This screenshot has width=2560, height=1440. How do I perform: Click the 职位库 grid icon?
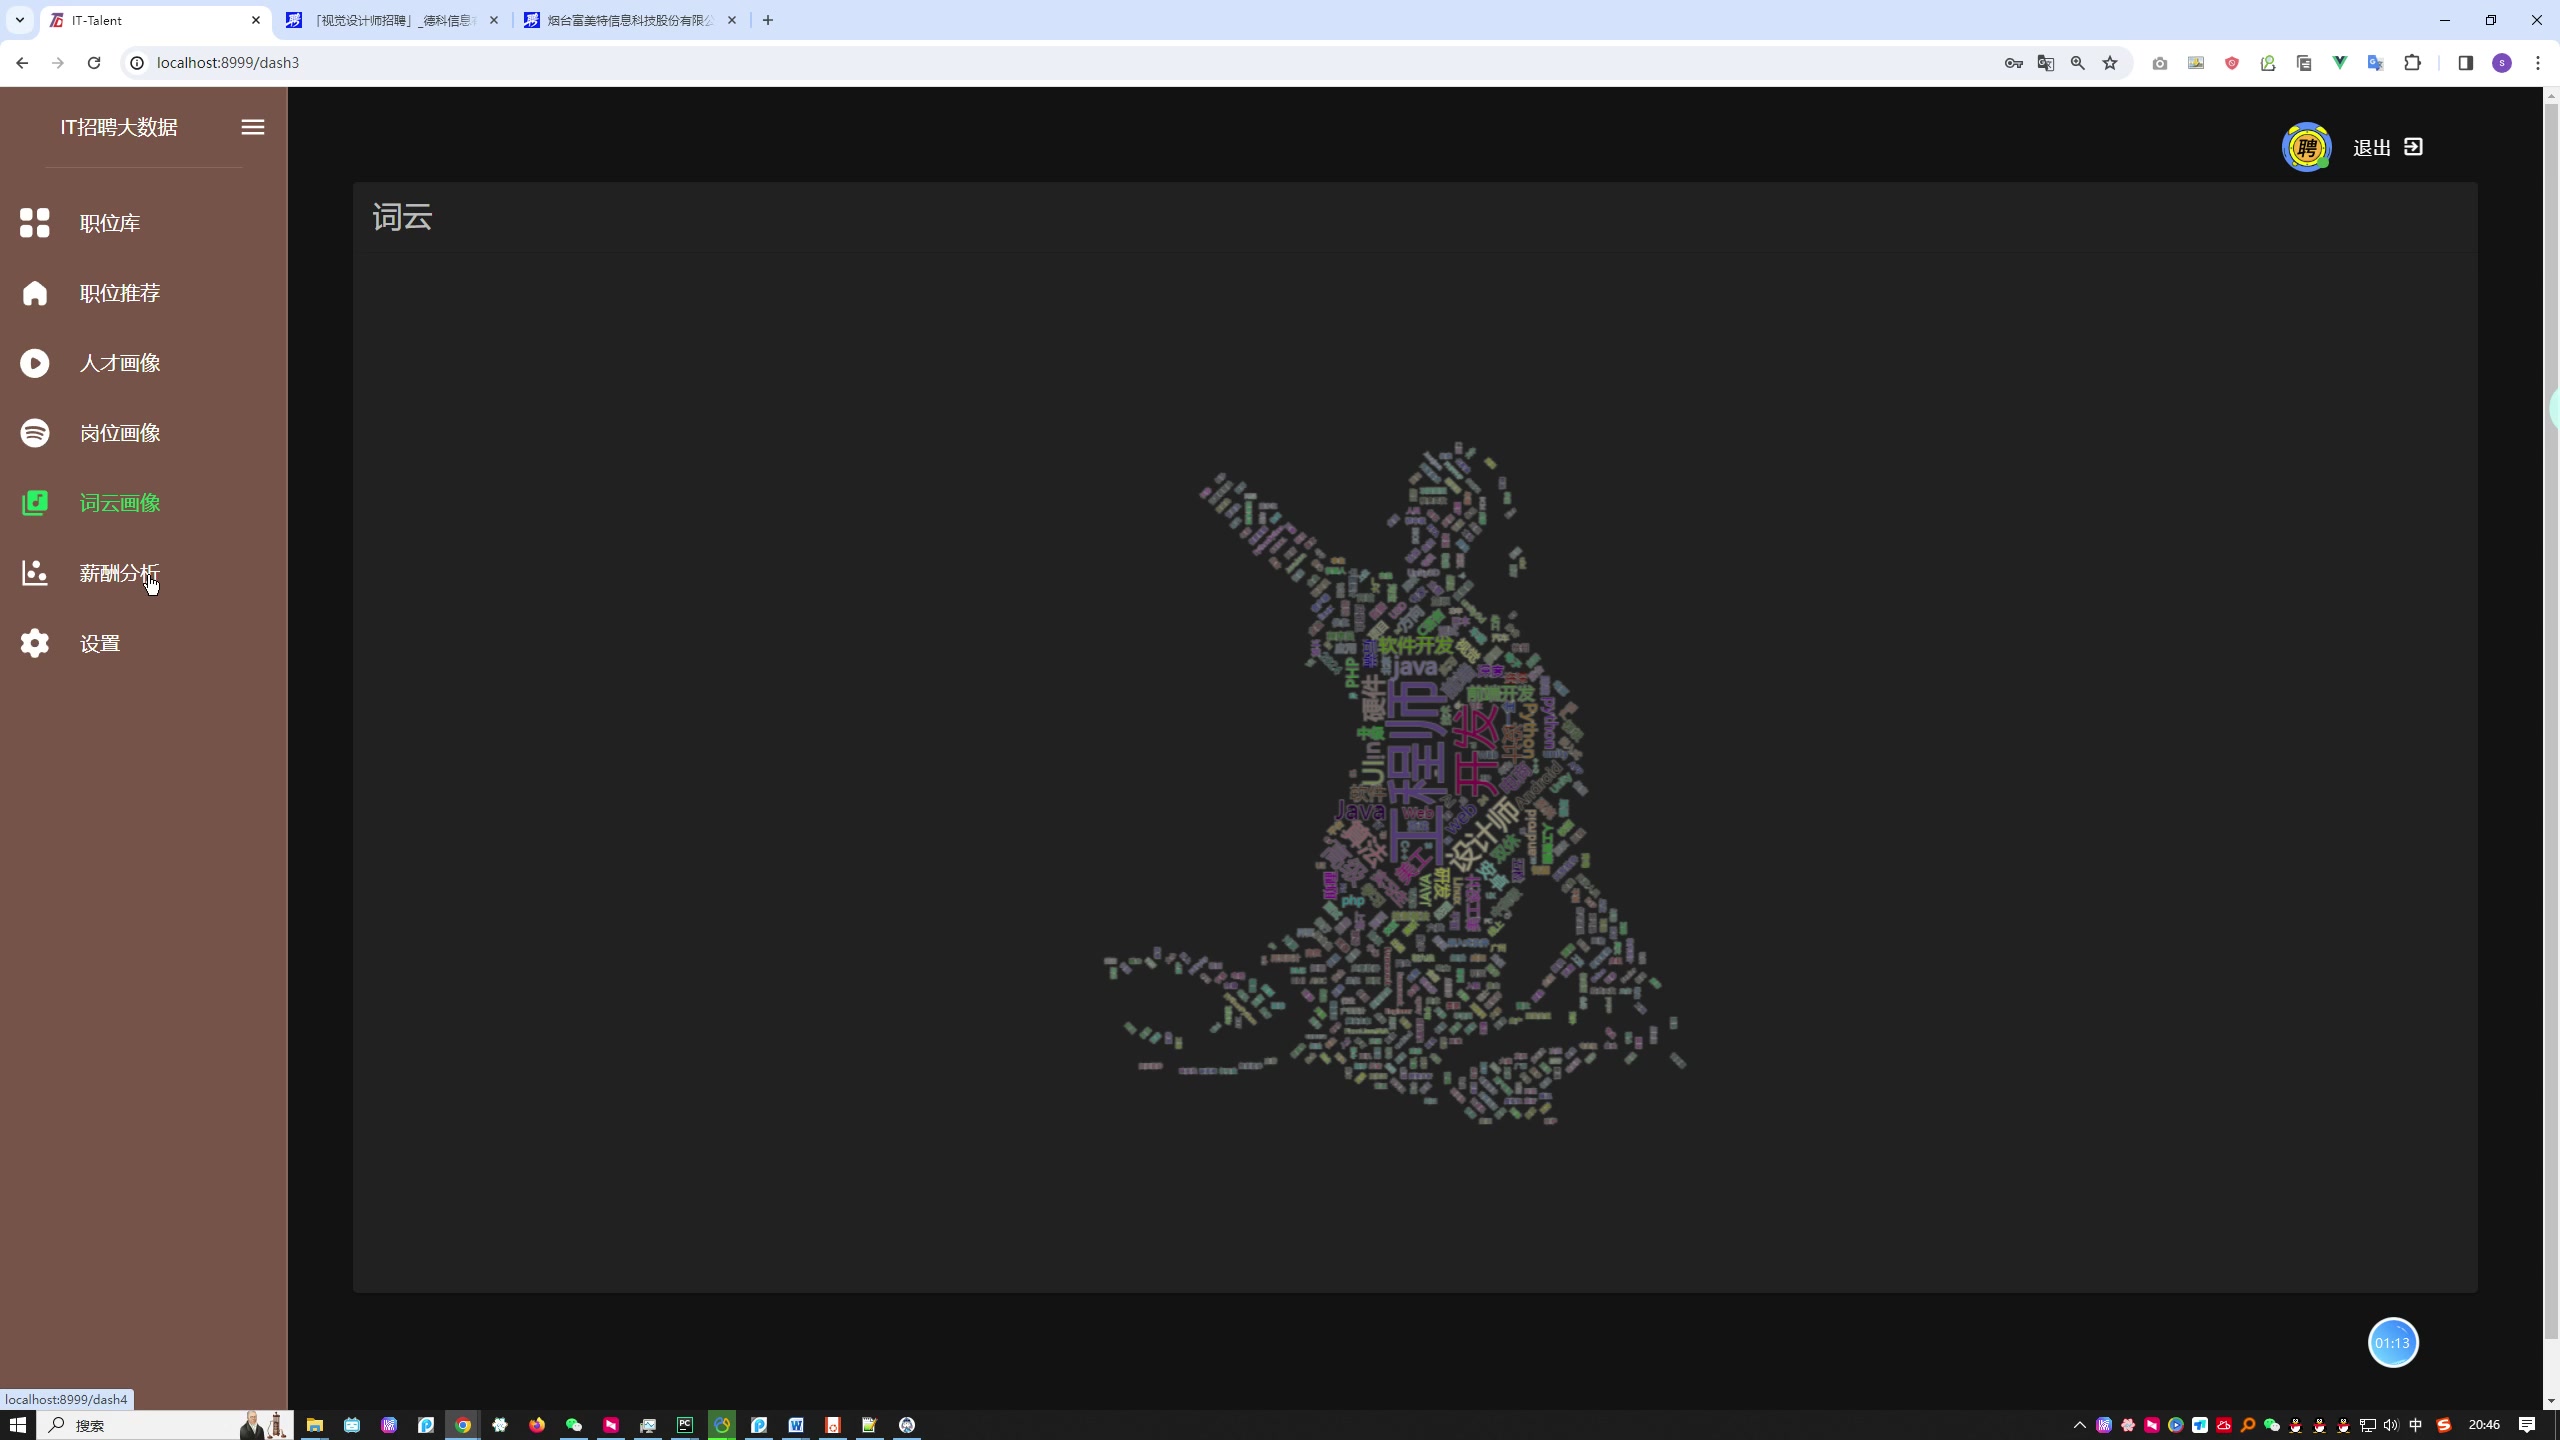35,223
